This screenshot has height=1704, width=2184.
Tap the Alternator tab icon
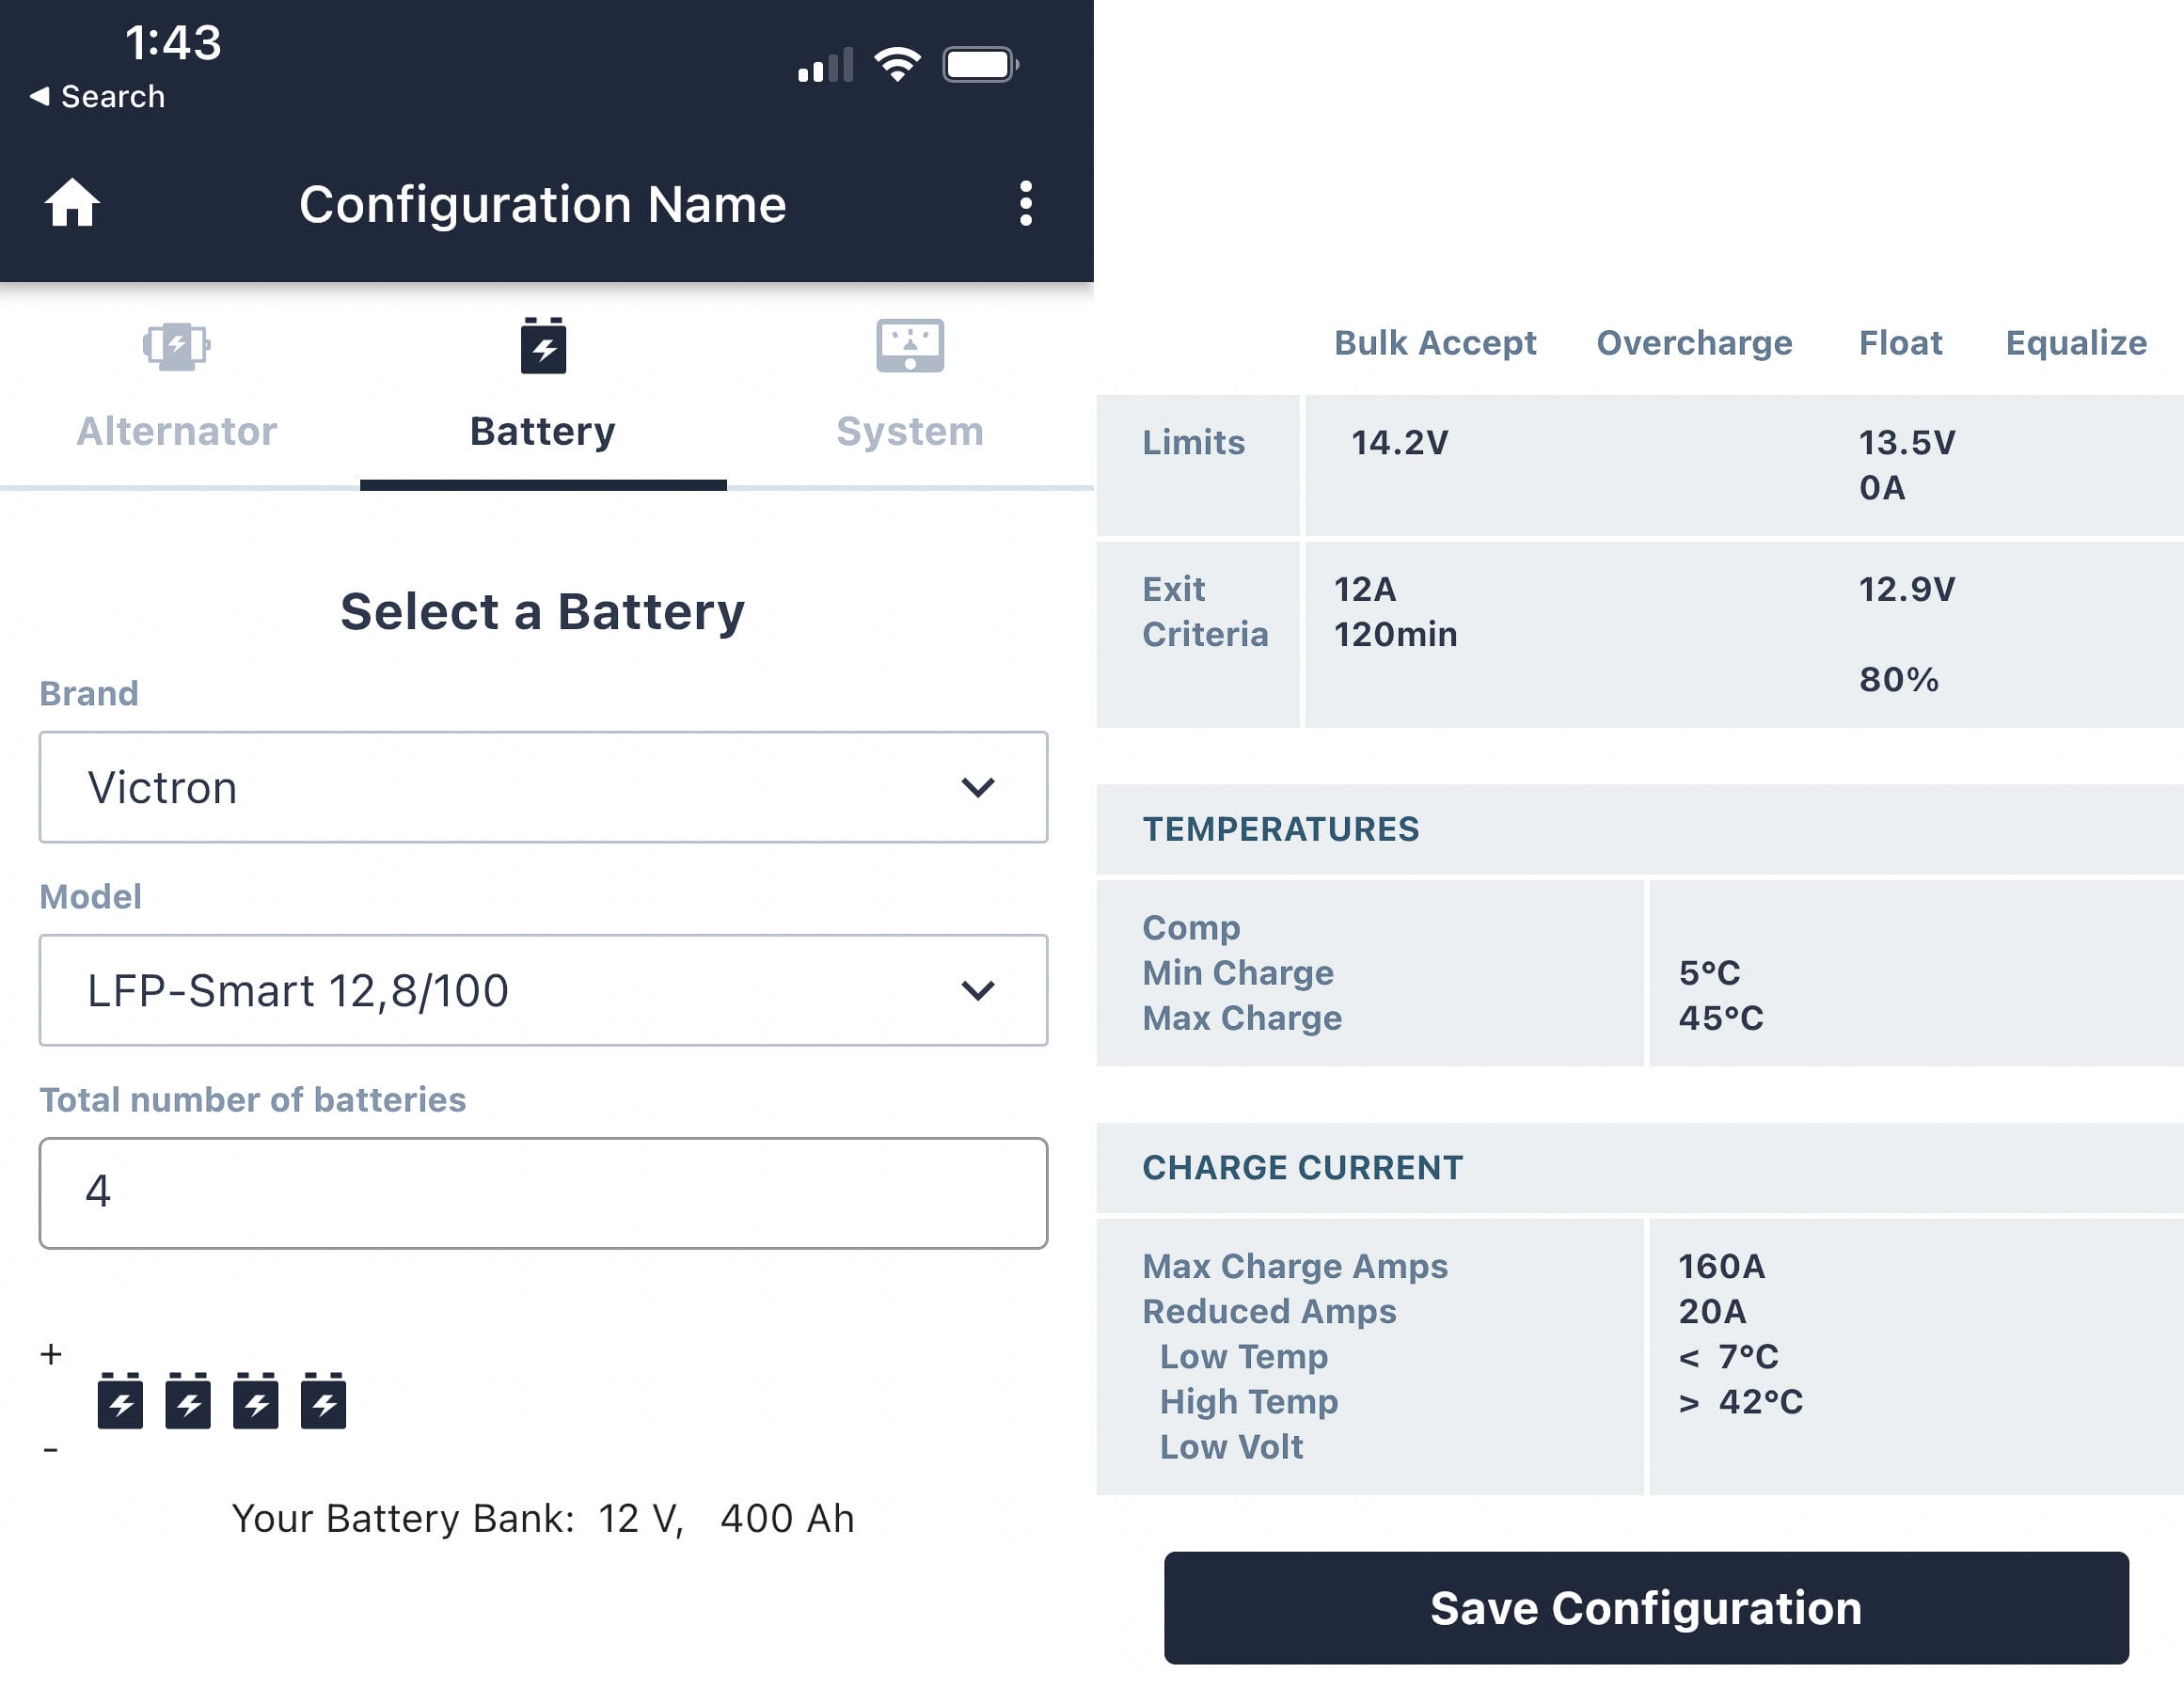[x=176, y=346]
